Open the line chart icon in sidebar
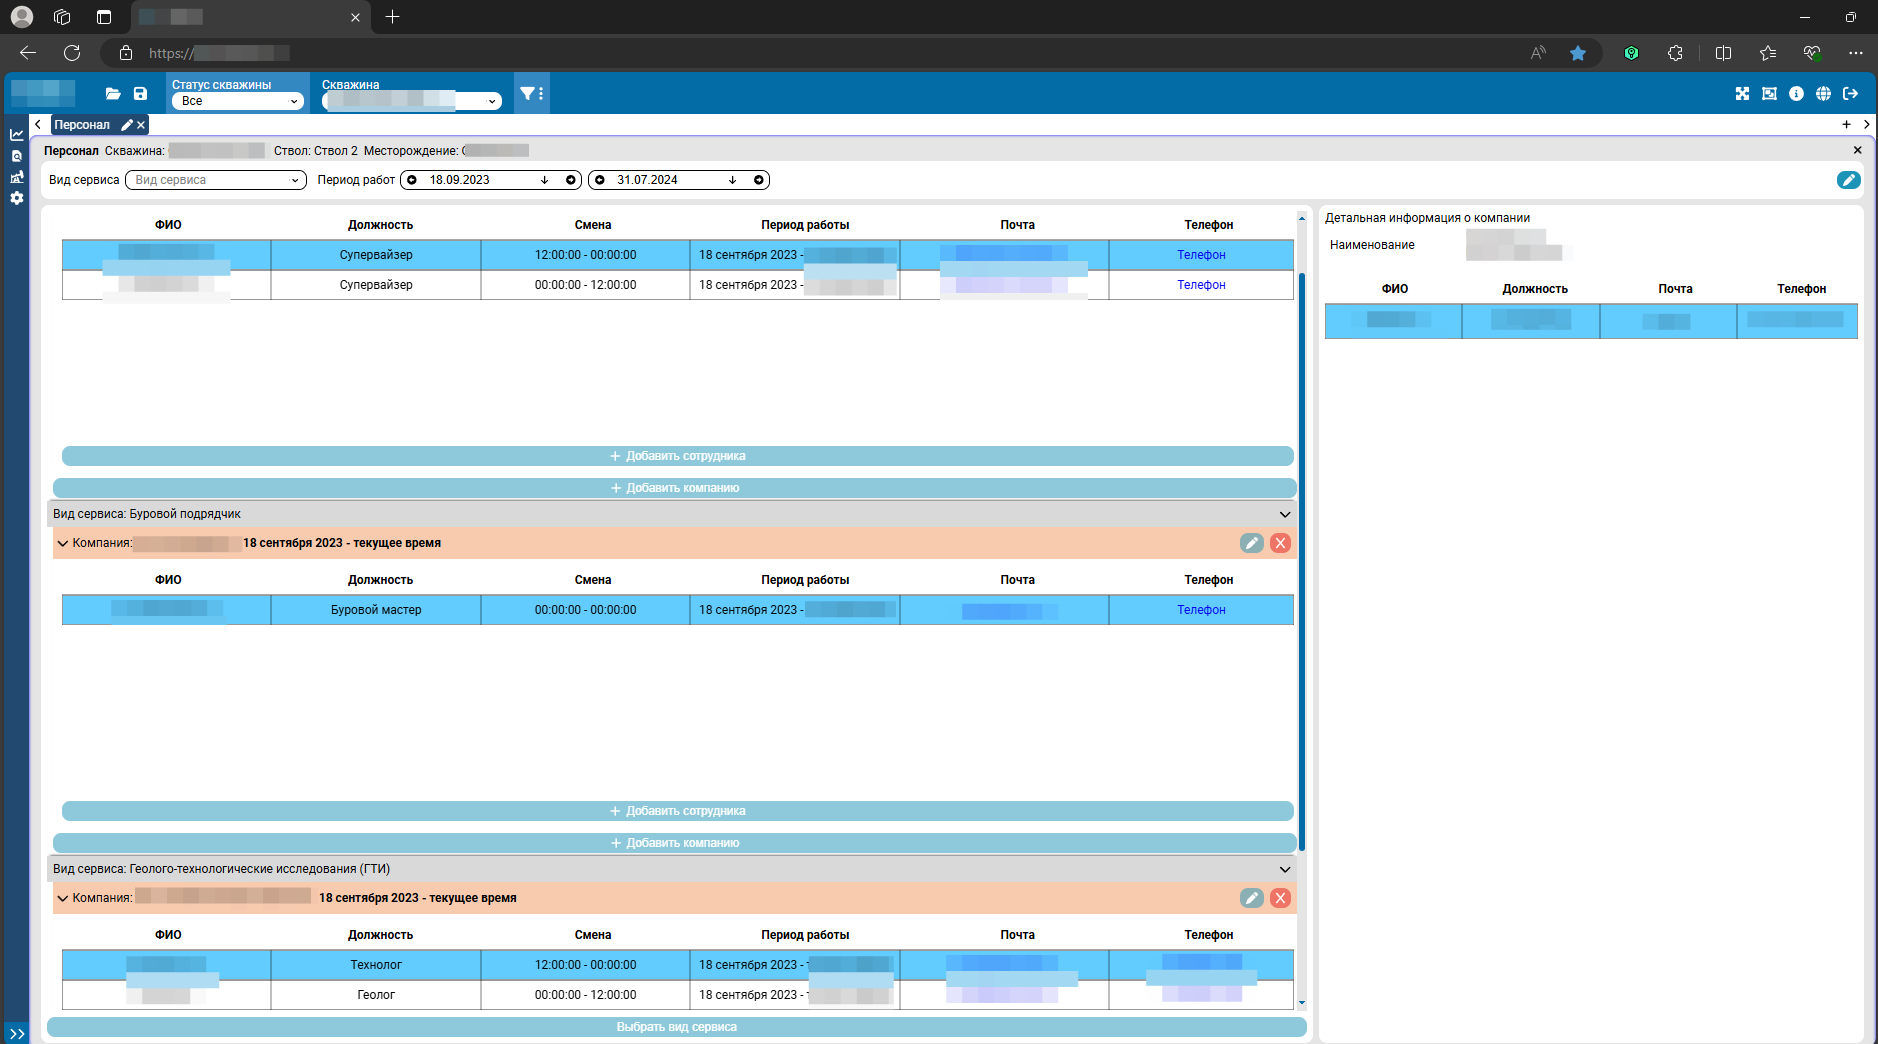Viewport: 1878px width, 1044px height. tap(17, 135)
